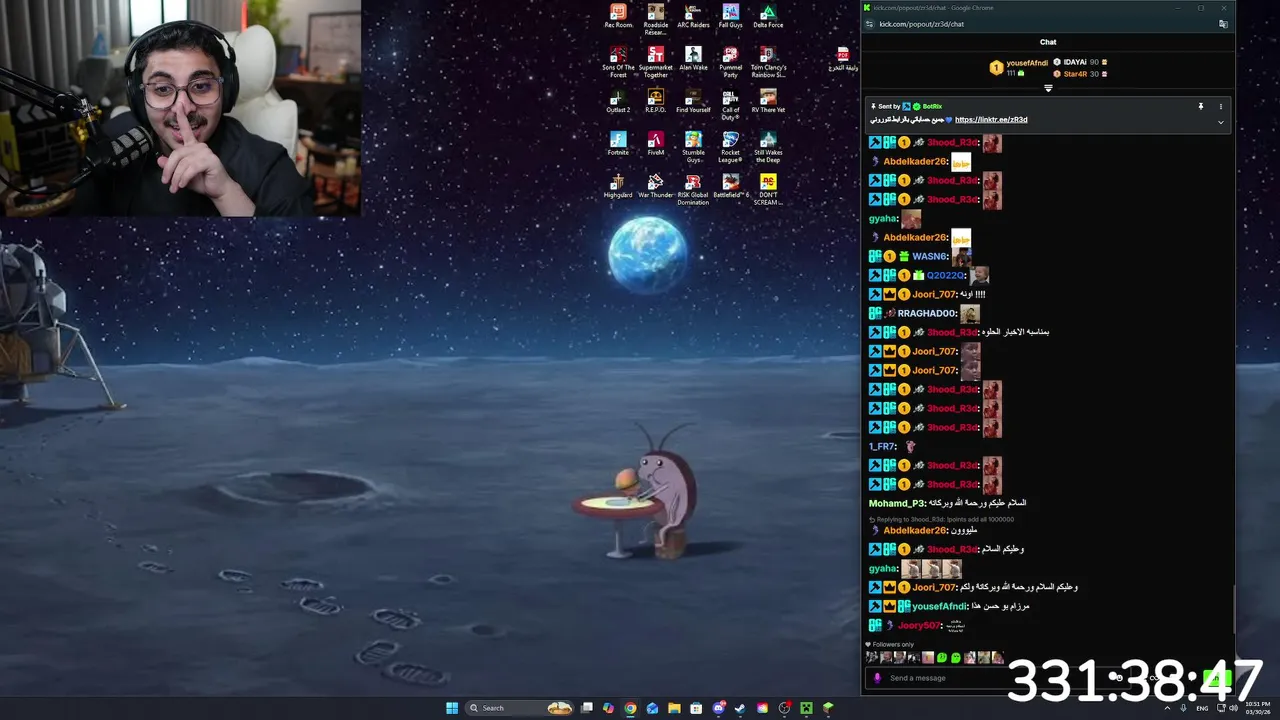The width and height of the screenshot is (1280, 720).
Task: Open the RISK Global Domination shortcut
Action: (x=693, y=189)
